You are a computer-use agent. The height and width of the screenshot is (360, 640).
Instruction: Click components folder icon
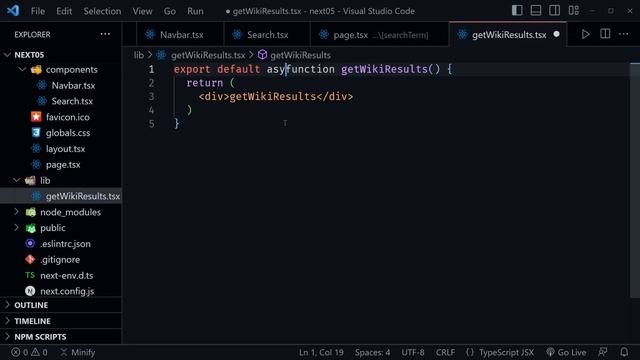36,69
